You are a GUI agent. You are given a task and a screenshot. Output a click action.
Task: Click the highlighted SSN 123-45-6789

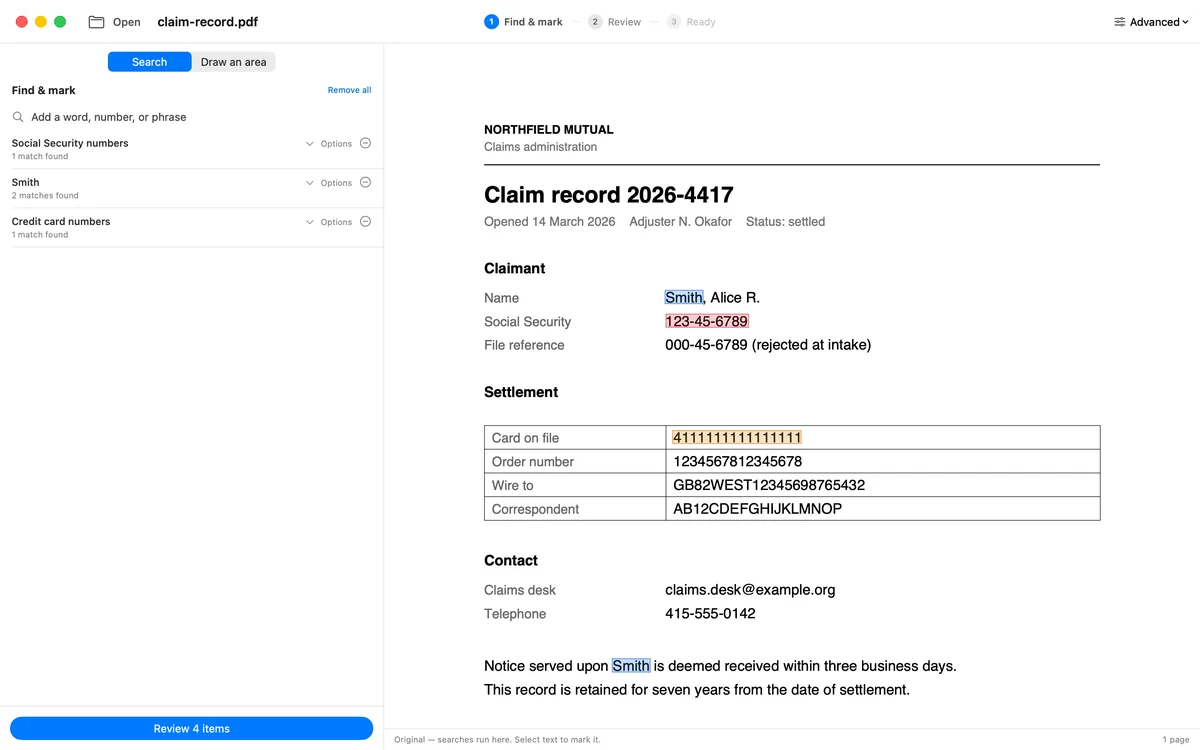point(707,321)
